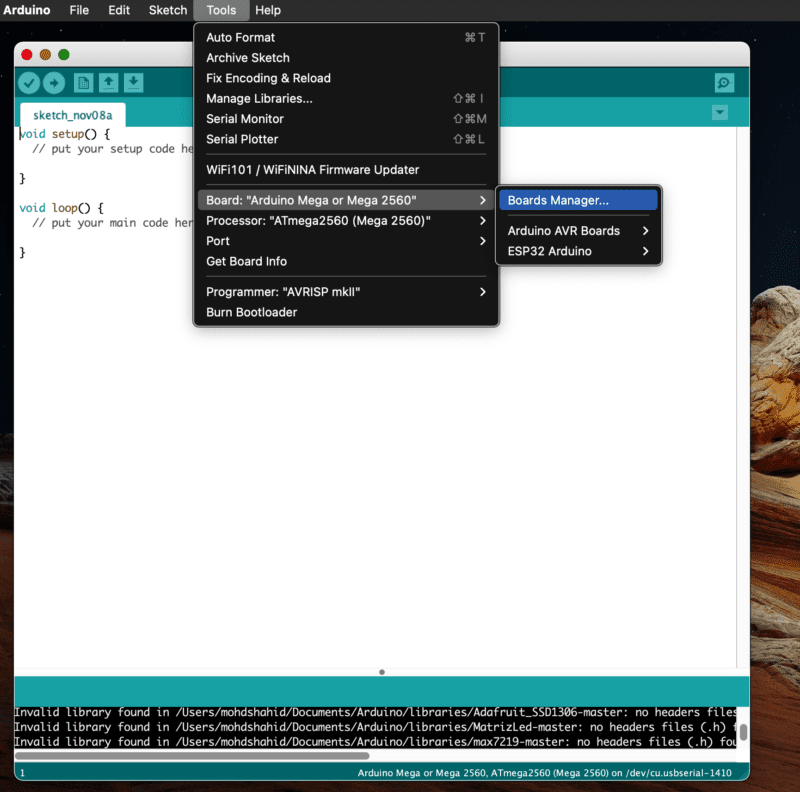Viewport: 800px width, 792px height.
Task: Click the Adafruit_SSD1306-master error line in console
Action: pos(375,712)
